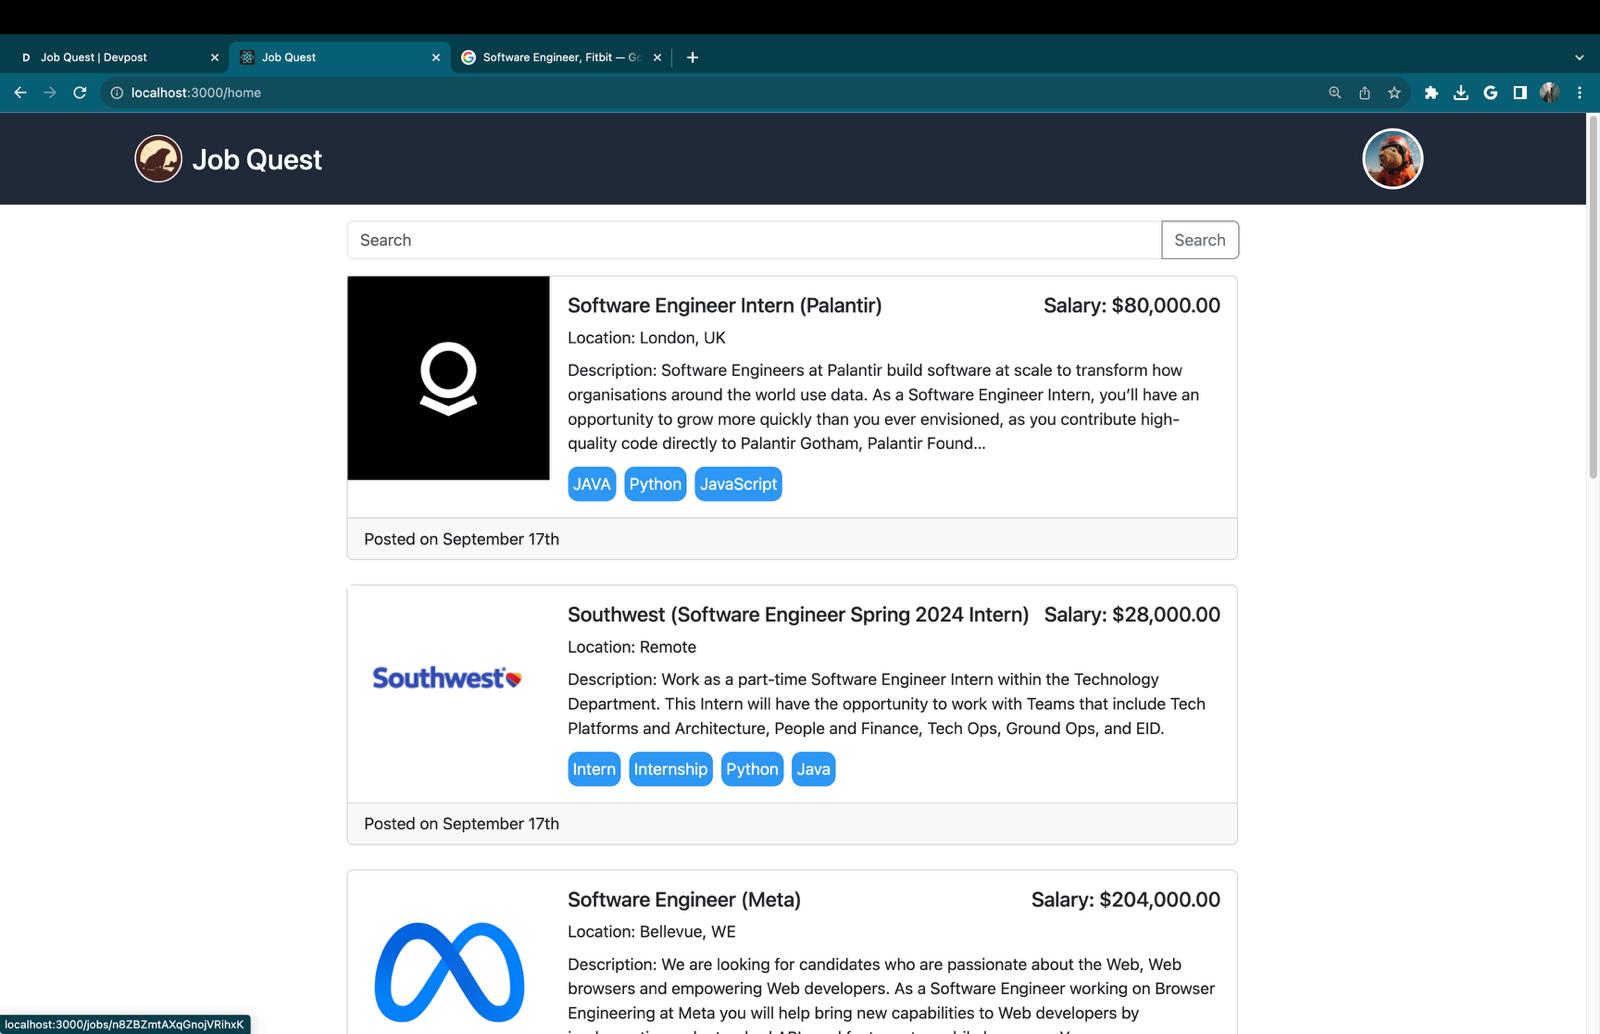1600x1034 pixels.
Task: Close the Software Engineer, Fitbit tab
Action: (657, 57)
